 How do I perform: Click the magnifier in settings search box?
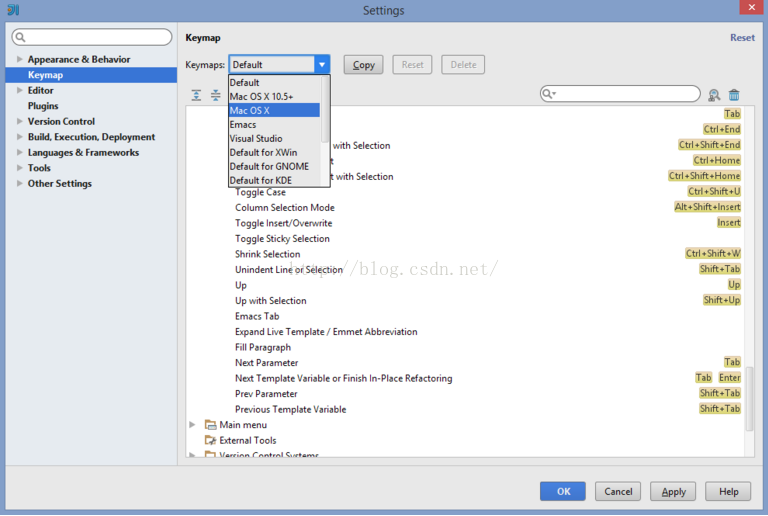[20, 37]
